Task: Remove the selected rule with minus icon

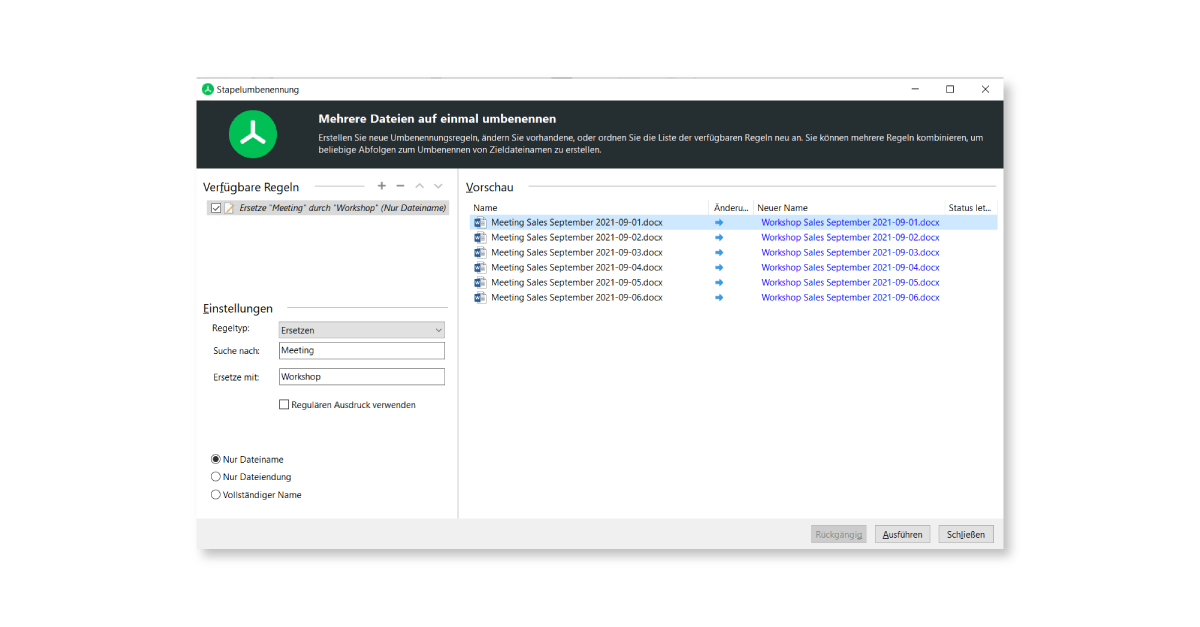Action: click(400, 186)
